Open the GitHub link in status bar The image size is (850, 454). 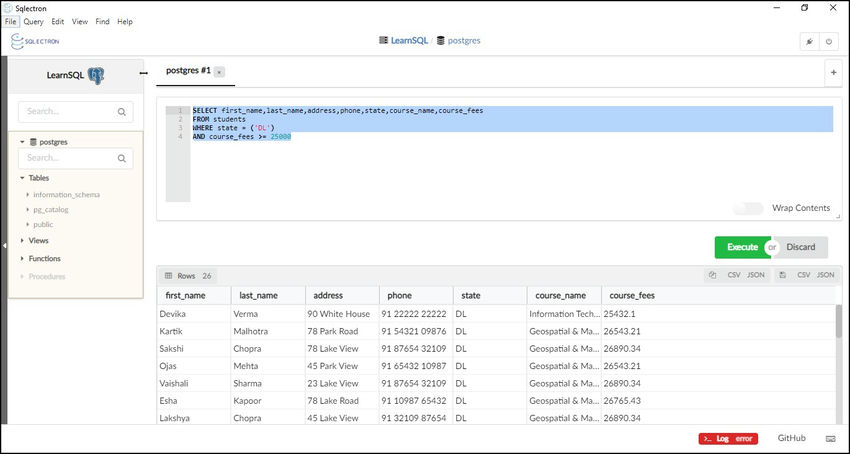791,438
